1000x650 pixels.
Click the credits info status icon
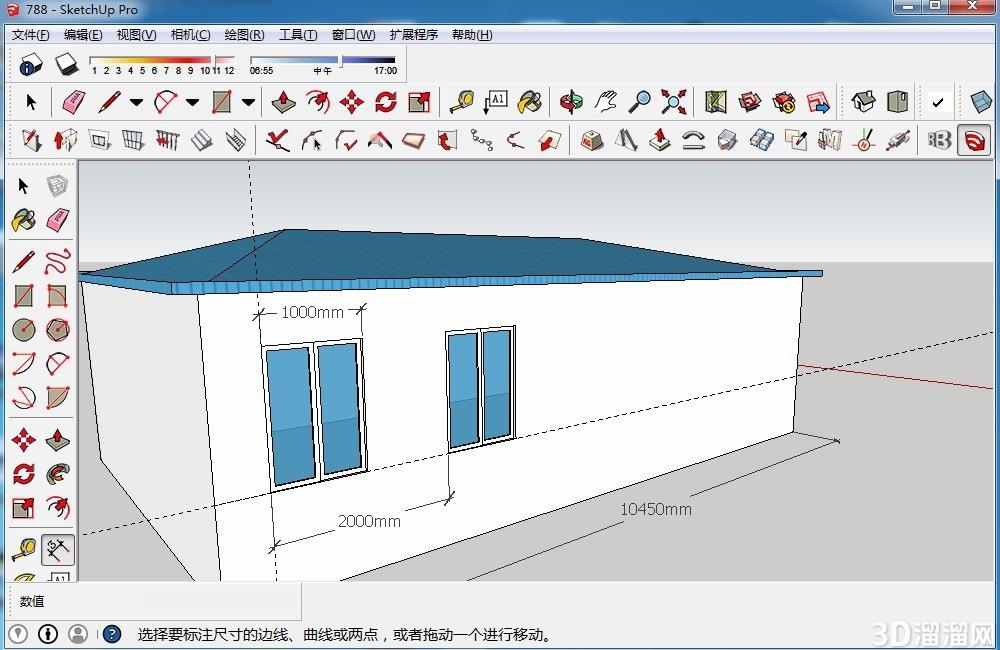48,634
